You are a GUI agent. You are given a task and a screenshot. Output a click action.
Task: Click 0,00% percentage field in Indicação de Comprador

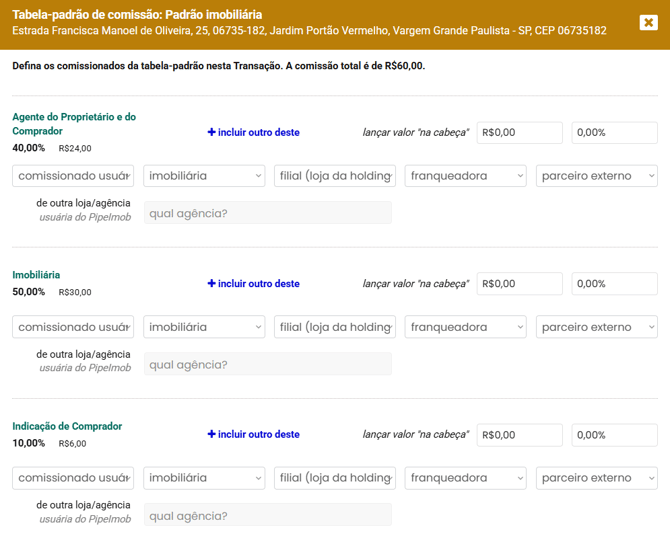click(614, 435)
